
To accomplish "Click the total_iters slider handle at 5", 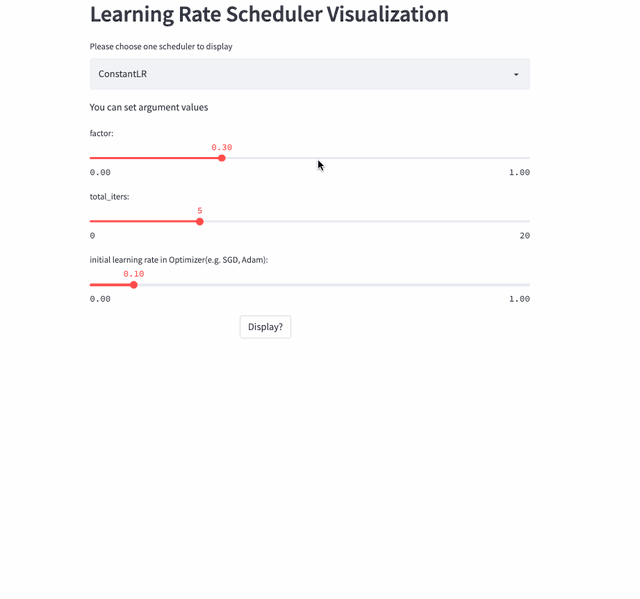I will click(200, 221).
